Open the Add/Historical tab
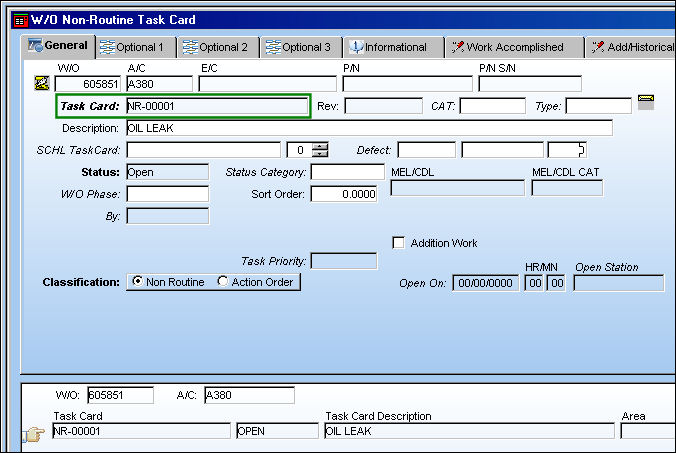The height and width of the screenshot is (453, 676). pyautogui.click(x=632, y=47)
